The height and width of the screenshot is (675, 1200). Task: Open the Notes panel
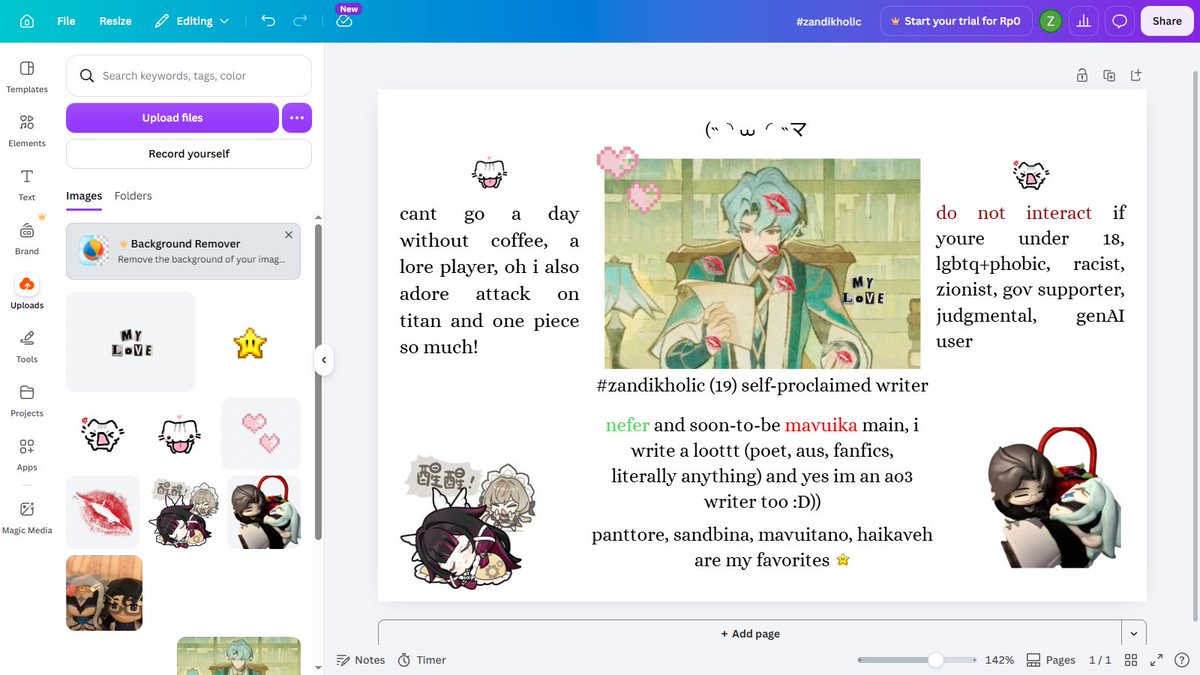(x=360, y=660)
